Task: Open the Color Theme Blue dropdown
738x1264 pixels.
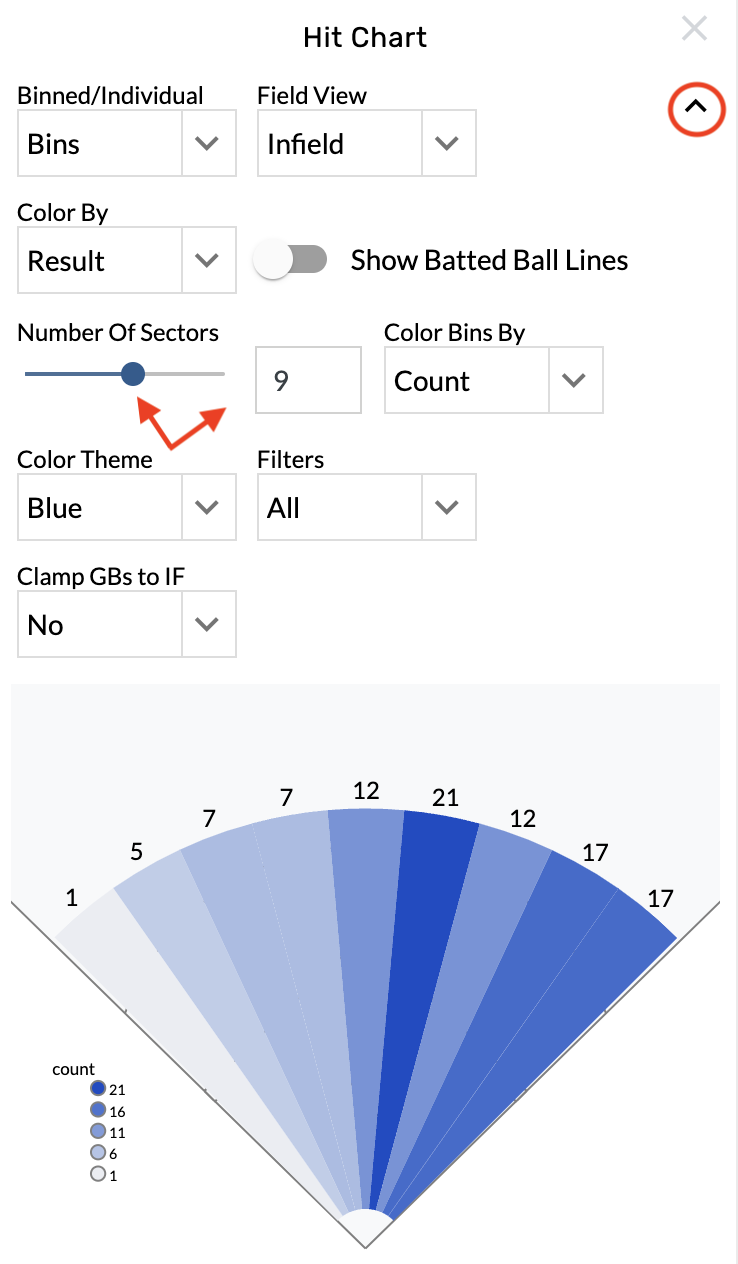Action: [x=127, y=507]
